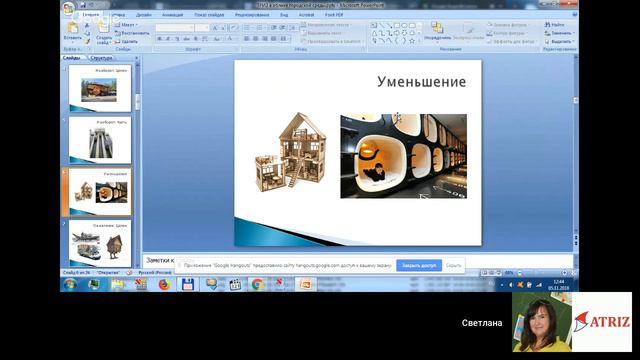The width and height of the screenshot is (640, 360).
Task: Switch to the Слайды pane tab
Action: (72, 58)
